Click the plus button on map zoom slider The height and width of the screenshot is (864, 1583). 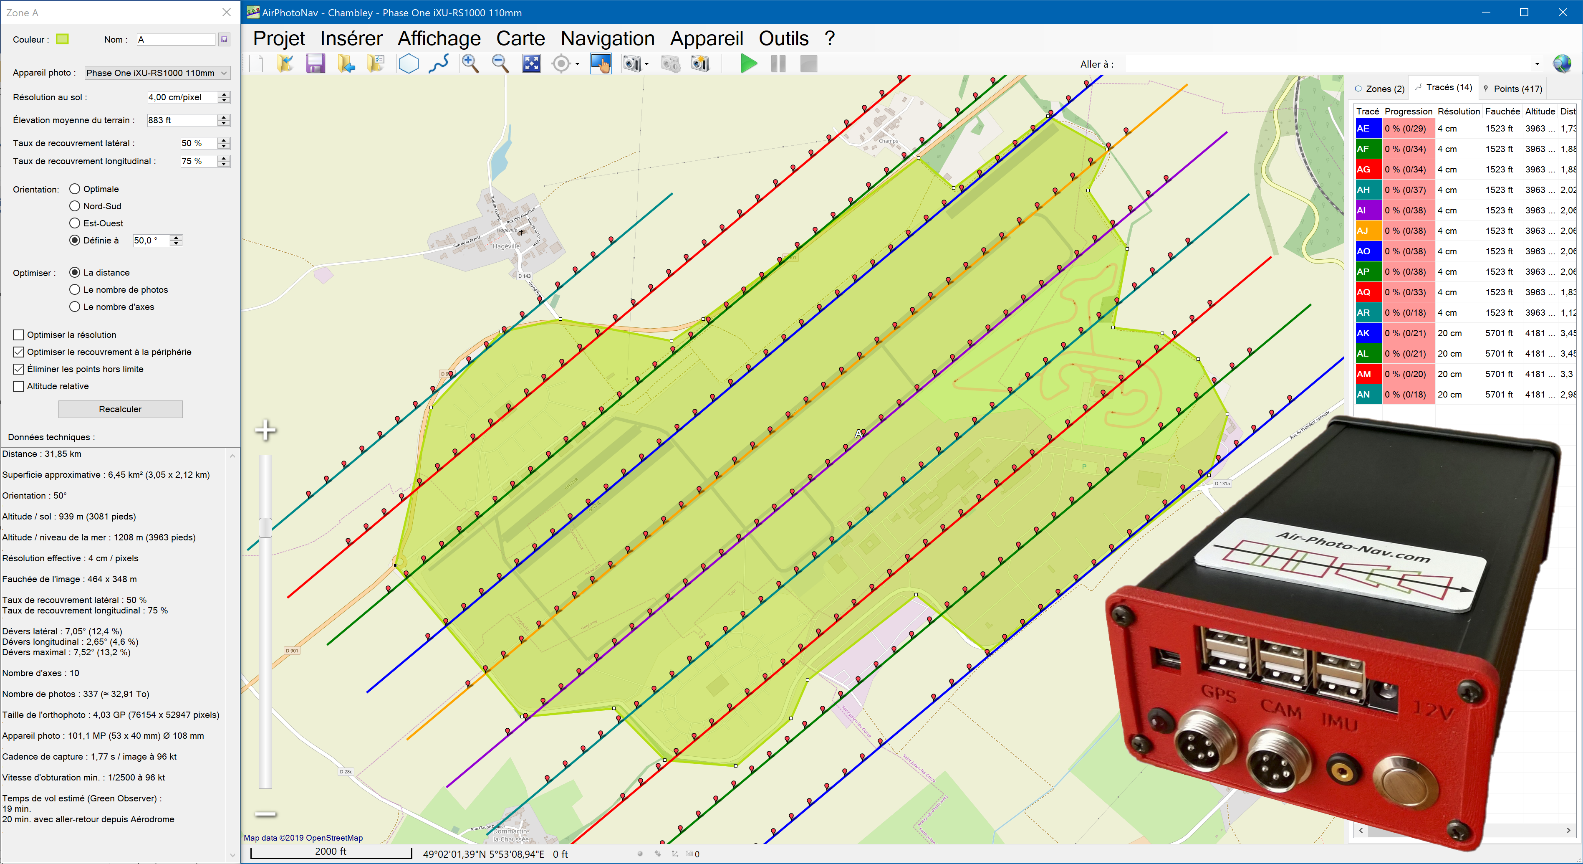pyautogui.click(x=266, y=431)
